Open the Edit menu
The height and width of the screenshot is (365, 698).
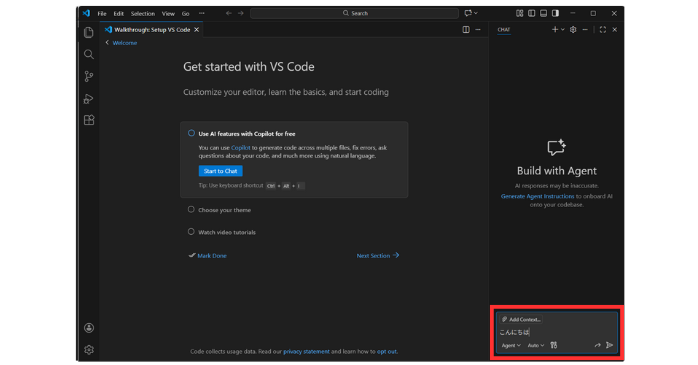[x=118, y=13]
